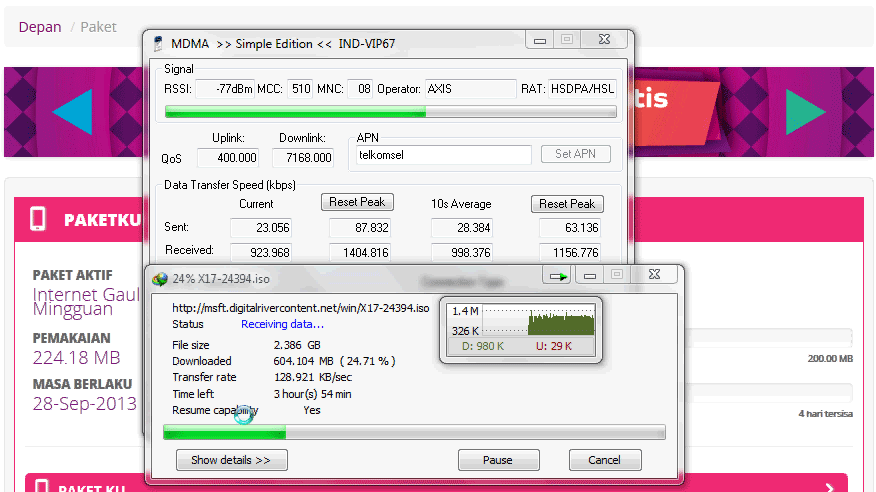Minimize the download dialog
Viewport: 876px width, 492px height.
tap(589, 275)
